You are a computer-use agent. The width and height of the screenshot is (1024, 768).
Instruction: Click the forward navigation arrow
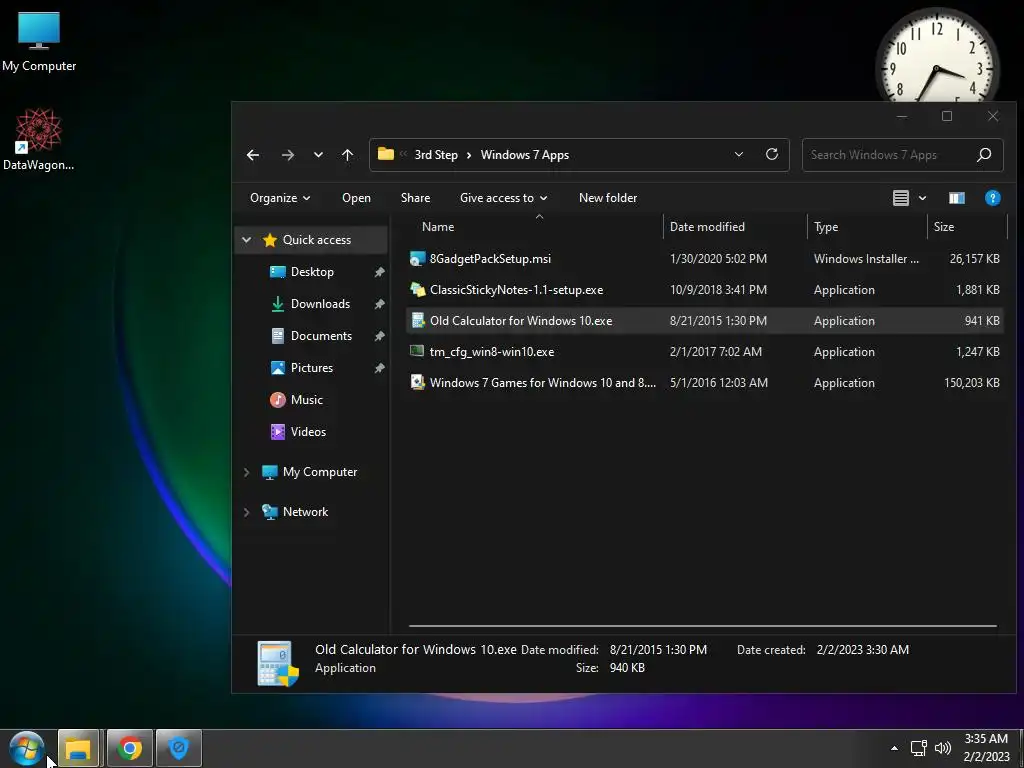(x=287, y=155)
